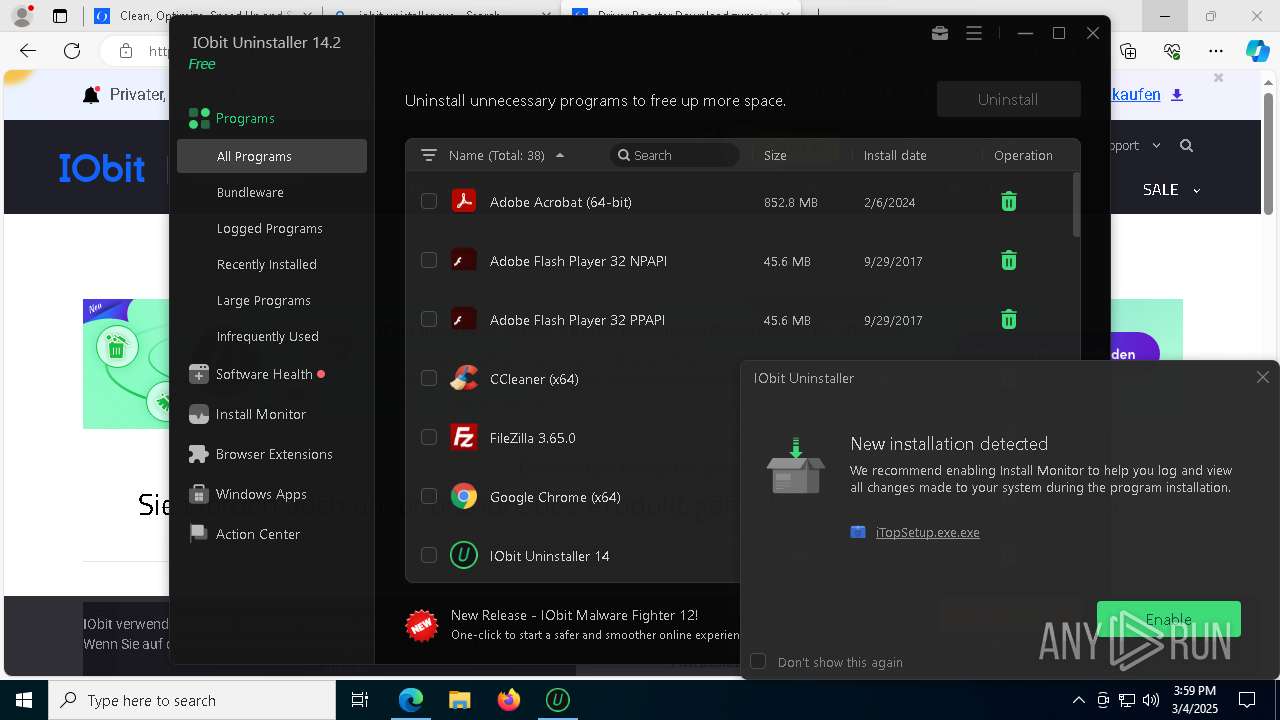Image resolution: width=1280 pixels, height=720 pixels.
Task: Open the toolbox briefcase icon
Action: [x=939, y=33]
